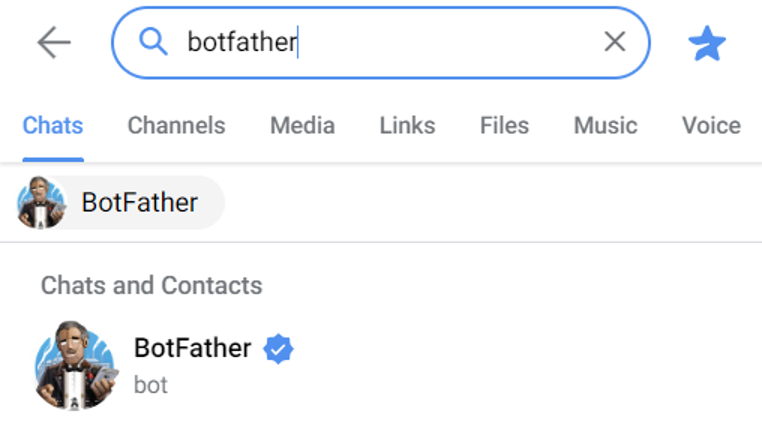This screenshot has width=762, height=432.
Task: Switch to the Channels tab
Action: tap(176, 126)
